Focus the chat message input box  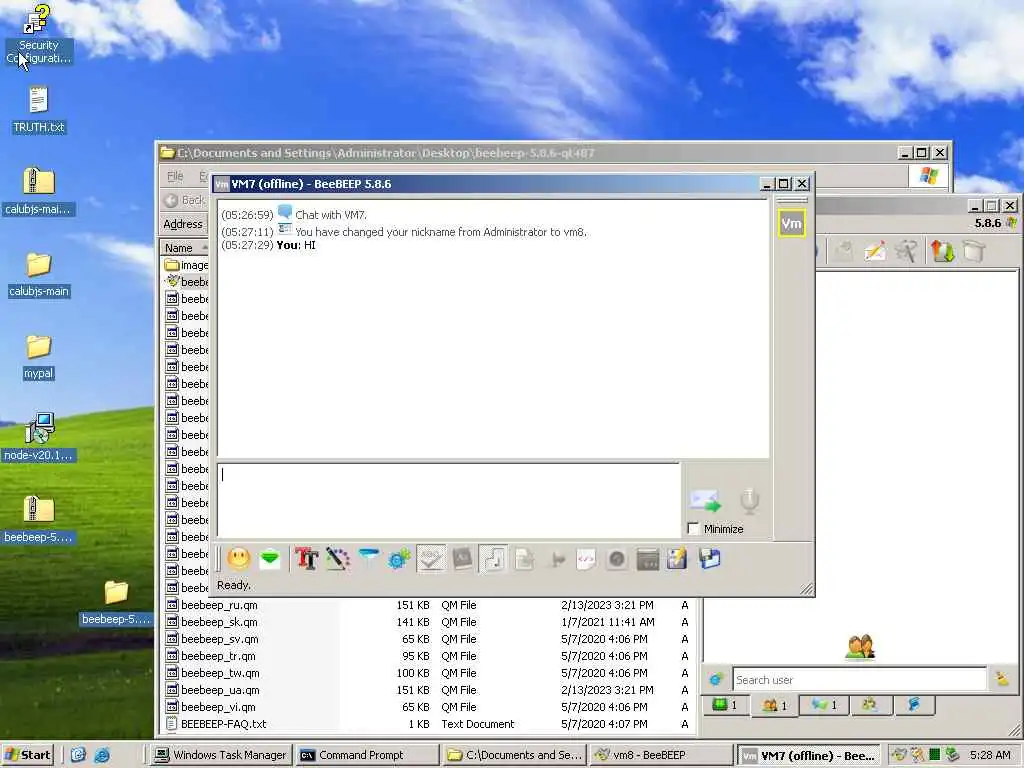tap(449, 501)
